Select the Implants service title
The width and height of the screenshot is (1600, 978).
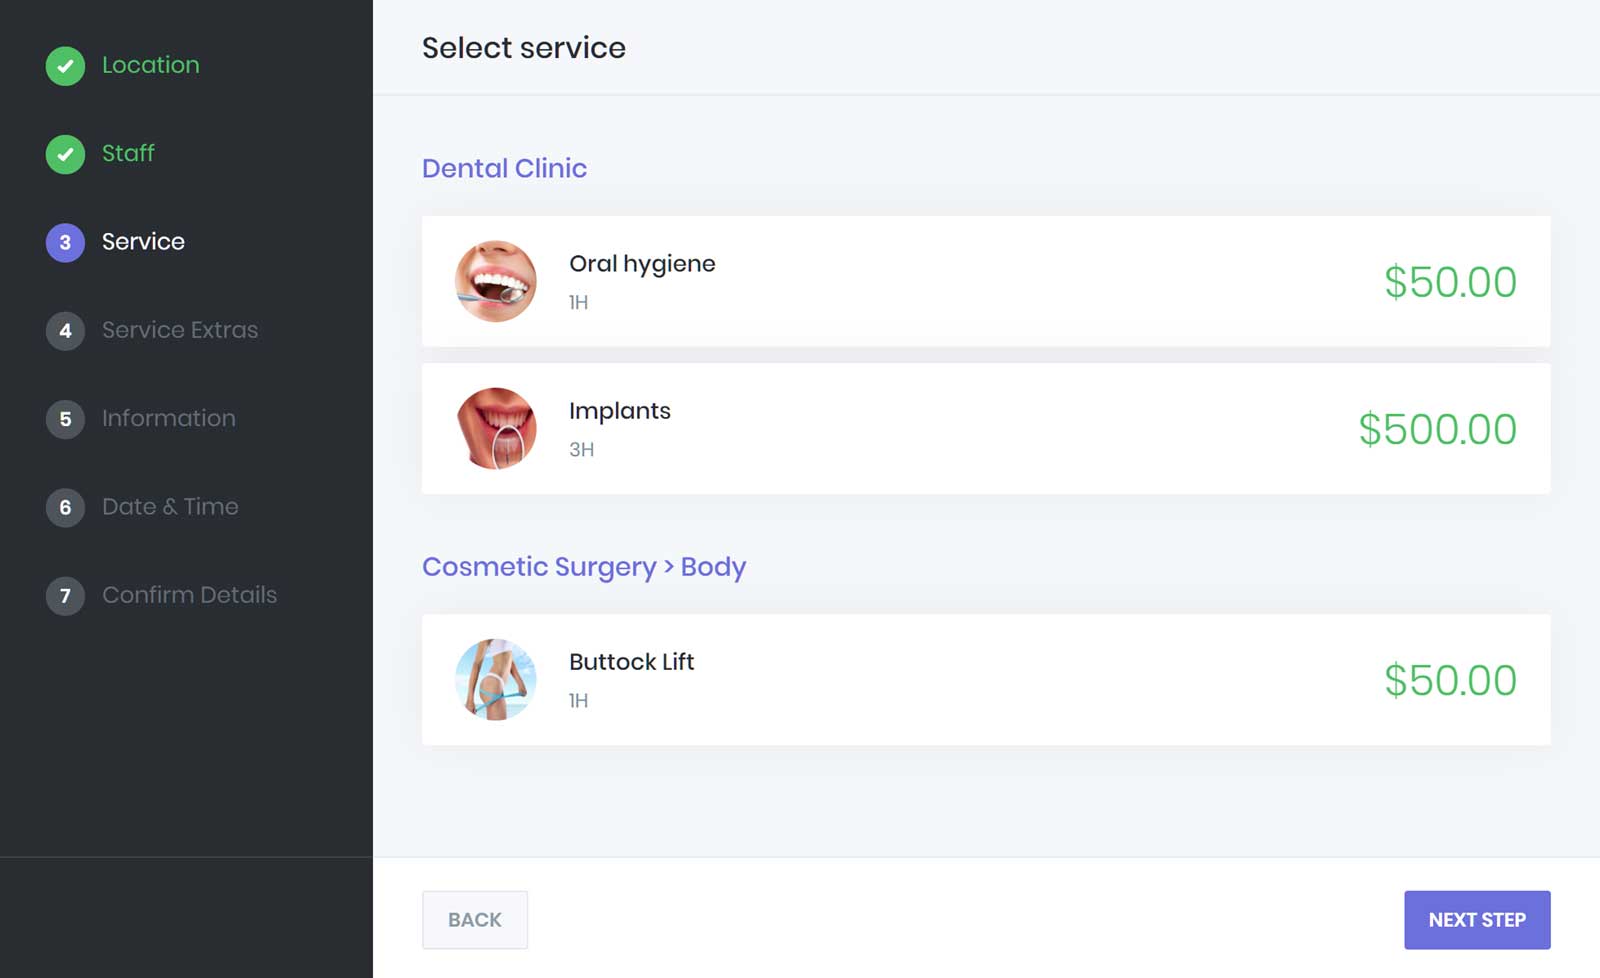coord(620,411)
